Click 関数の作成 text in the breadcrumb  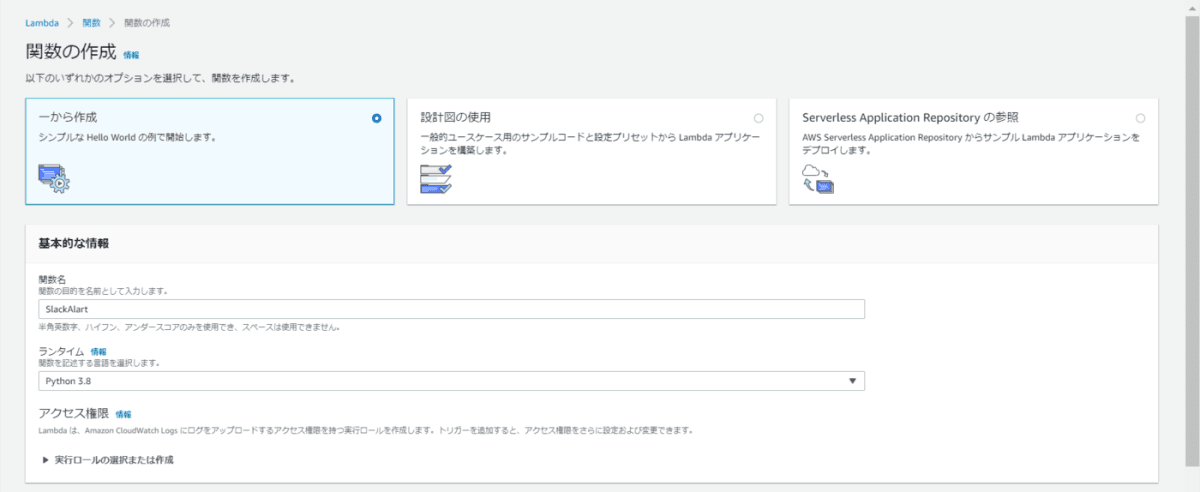(146, 22)
